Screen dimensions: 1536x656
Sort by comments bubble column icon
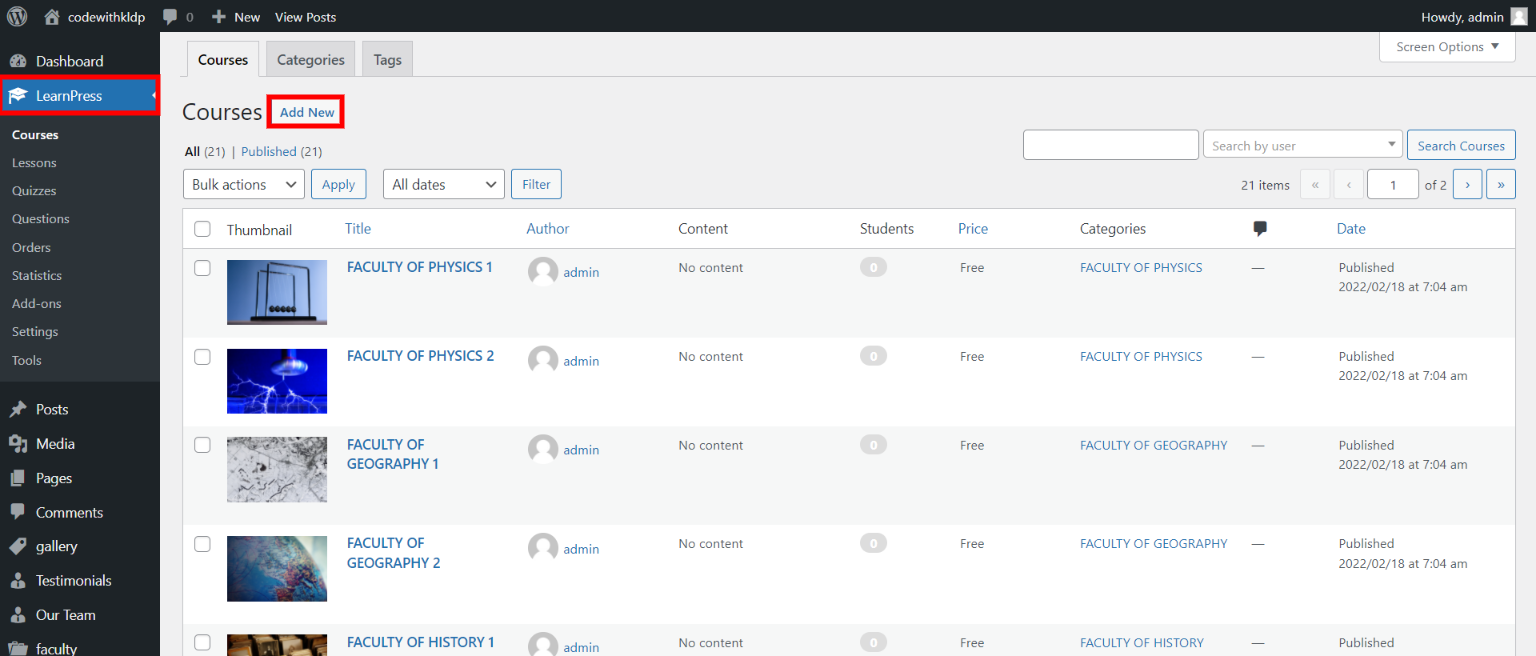(x=1260, y=229)
